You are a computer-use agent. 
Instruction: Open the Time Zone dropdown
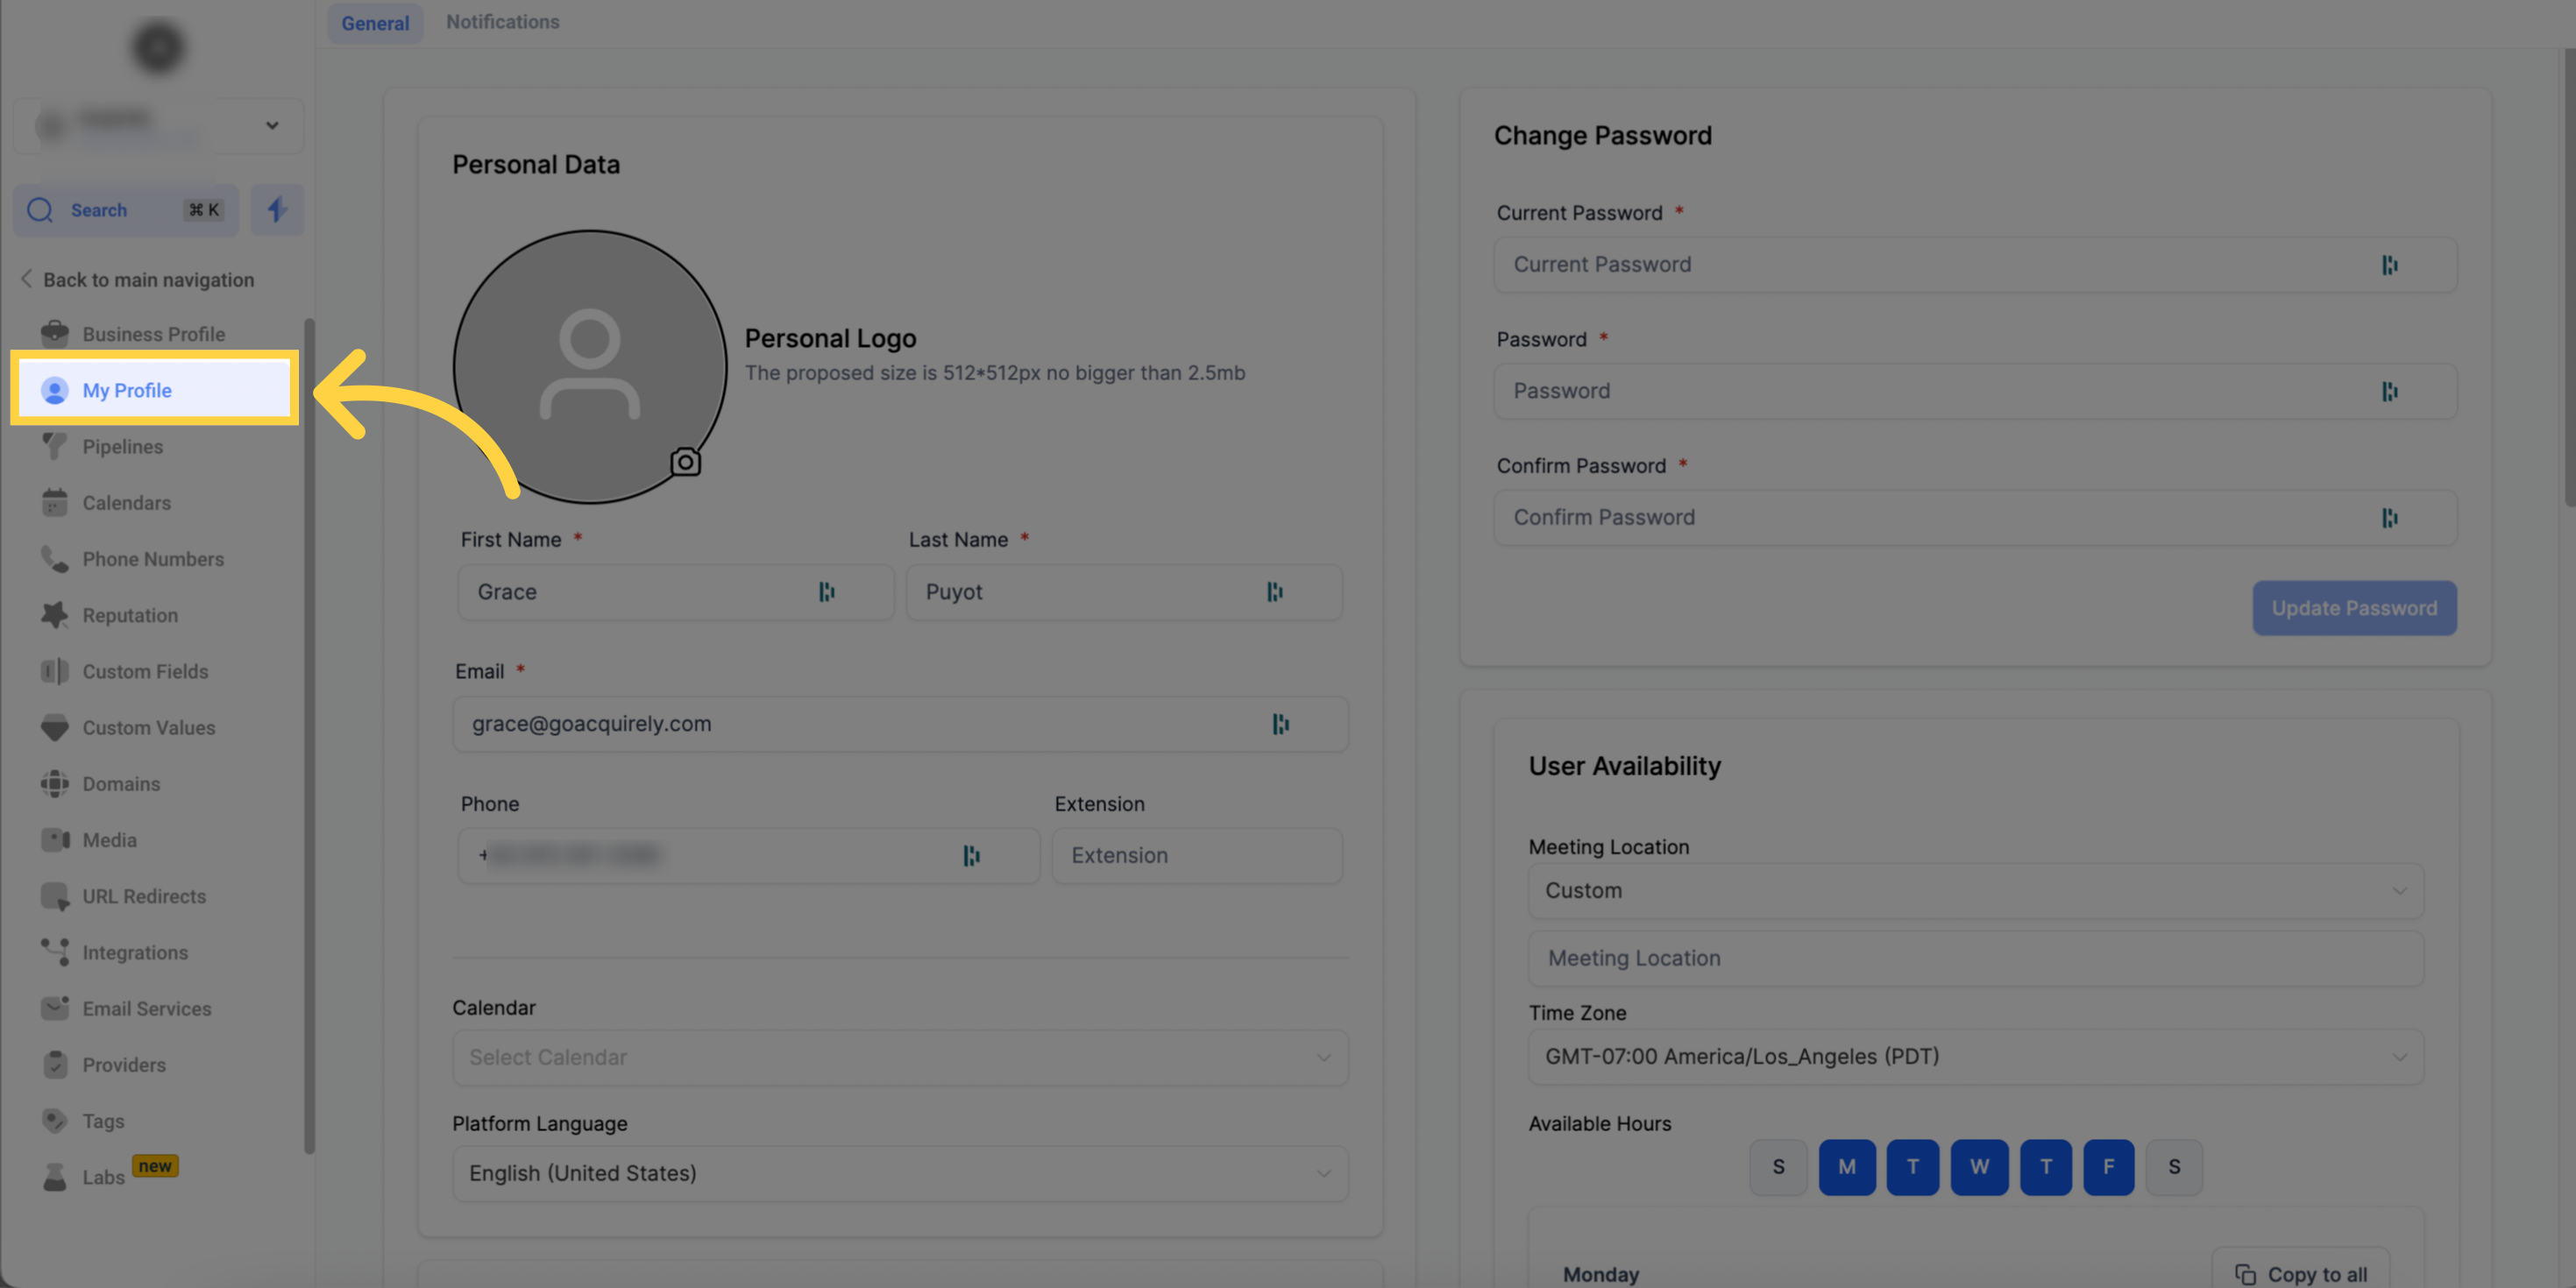[x=1976, y=1057]
